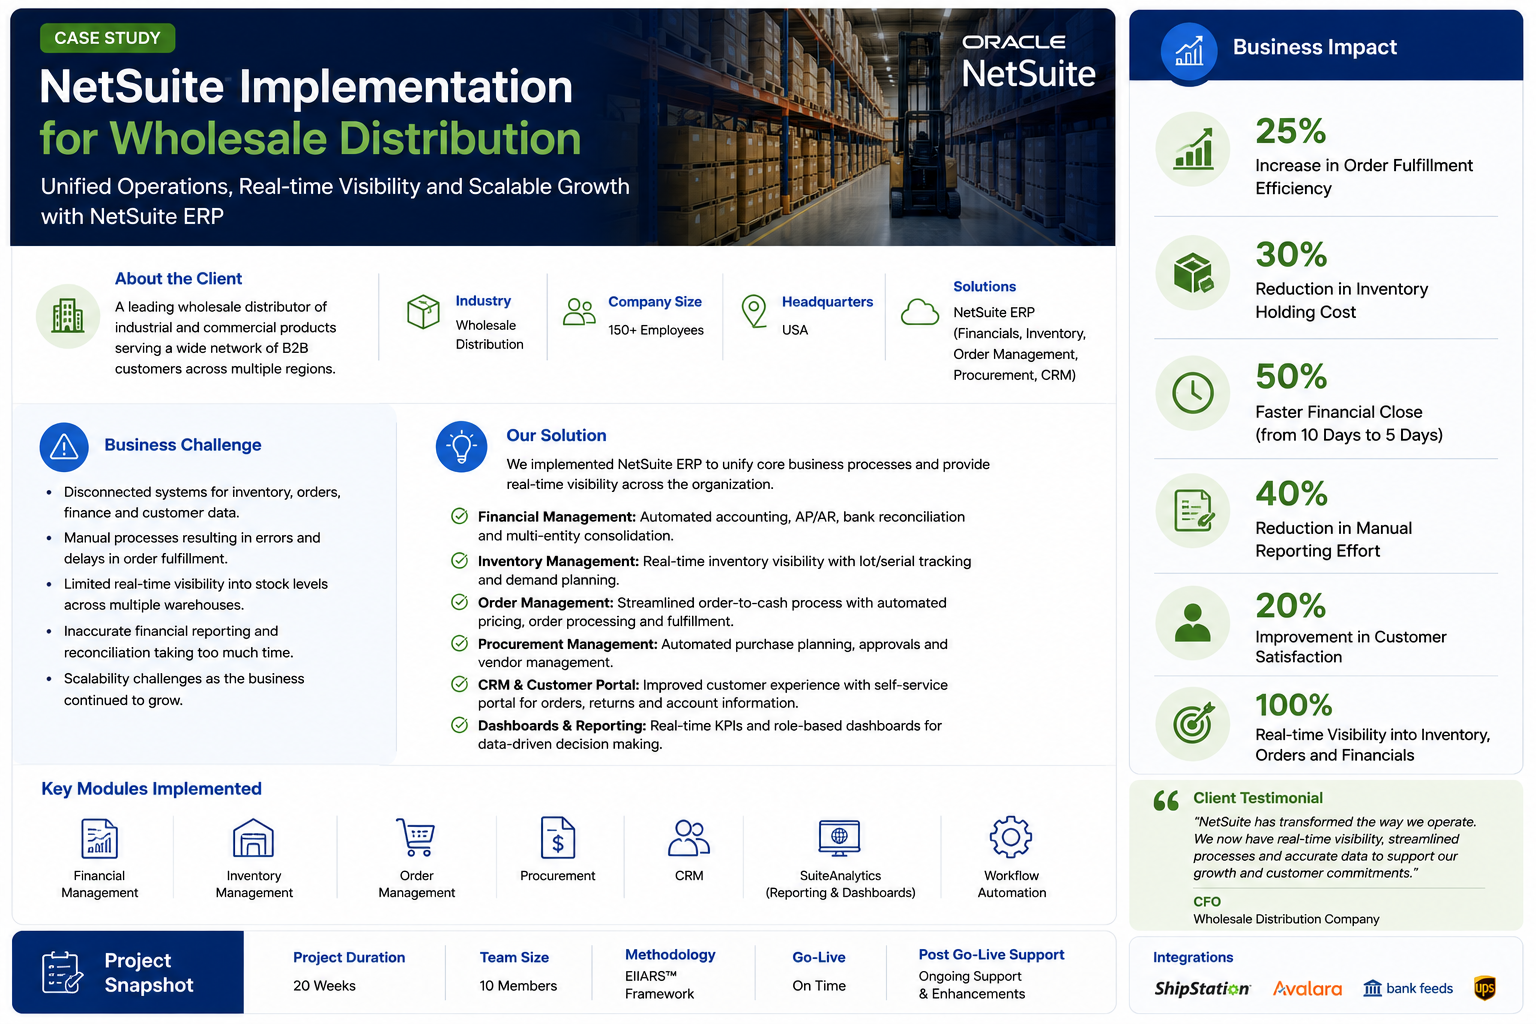Click the person icon beside 20%
The width and height of the screenshot is (1536, 1024).
point(1193,623)
